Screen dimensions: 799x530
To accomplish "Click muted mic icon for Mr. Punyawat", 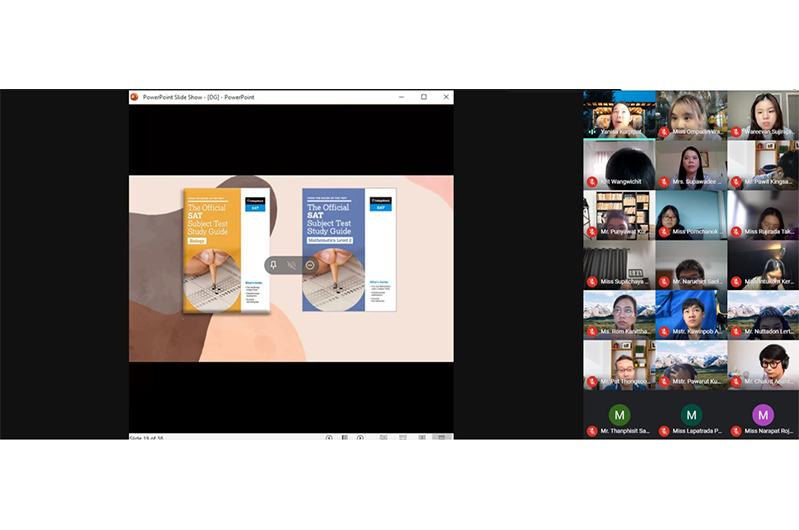I will pos(592,231).
